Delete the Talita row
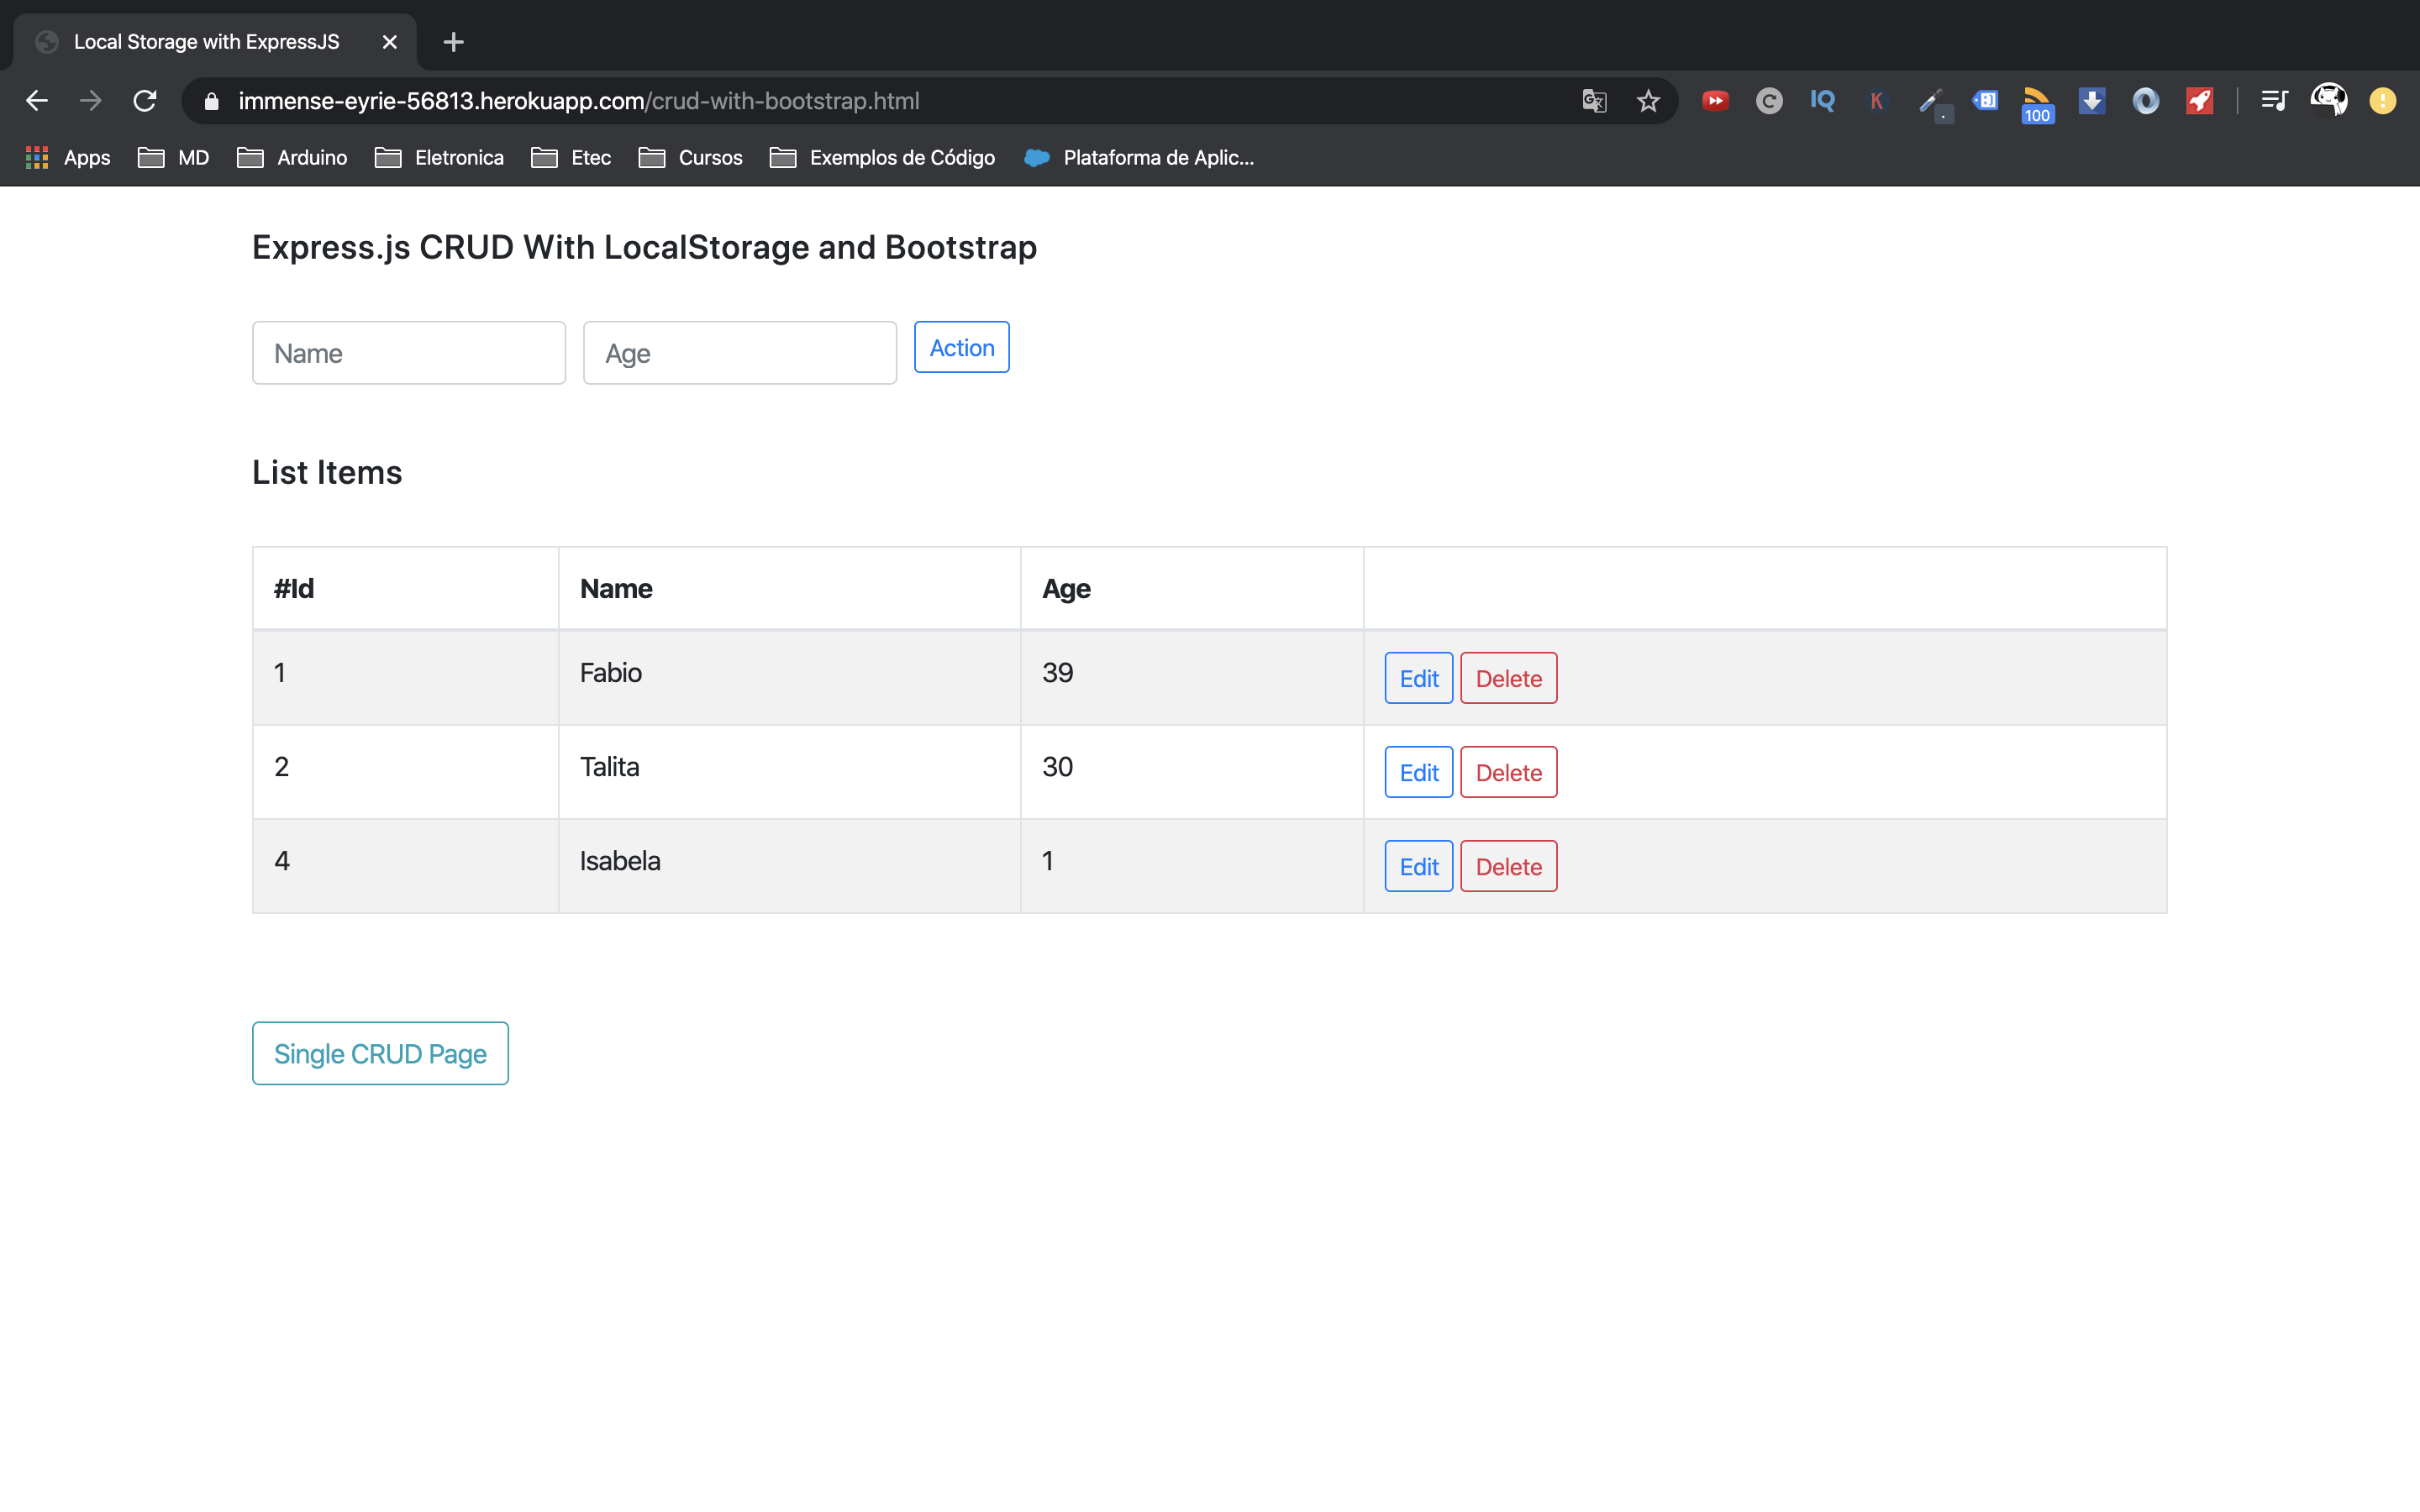The height and width of the screenshot is (1512, 2420). (x=1508, y=772)
